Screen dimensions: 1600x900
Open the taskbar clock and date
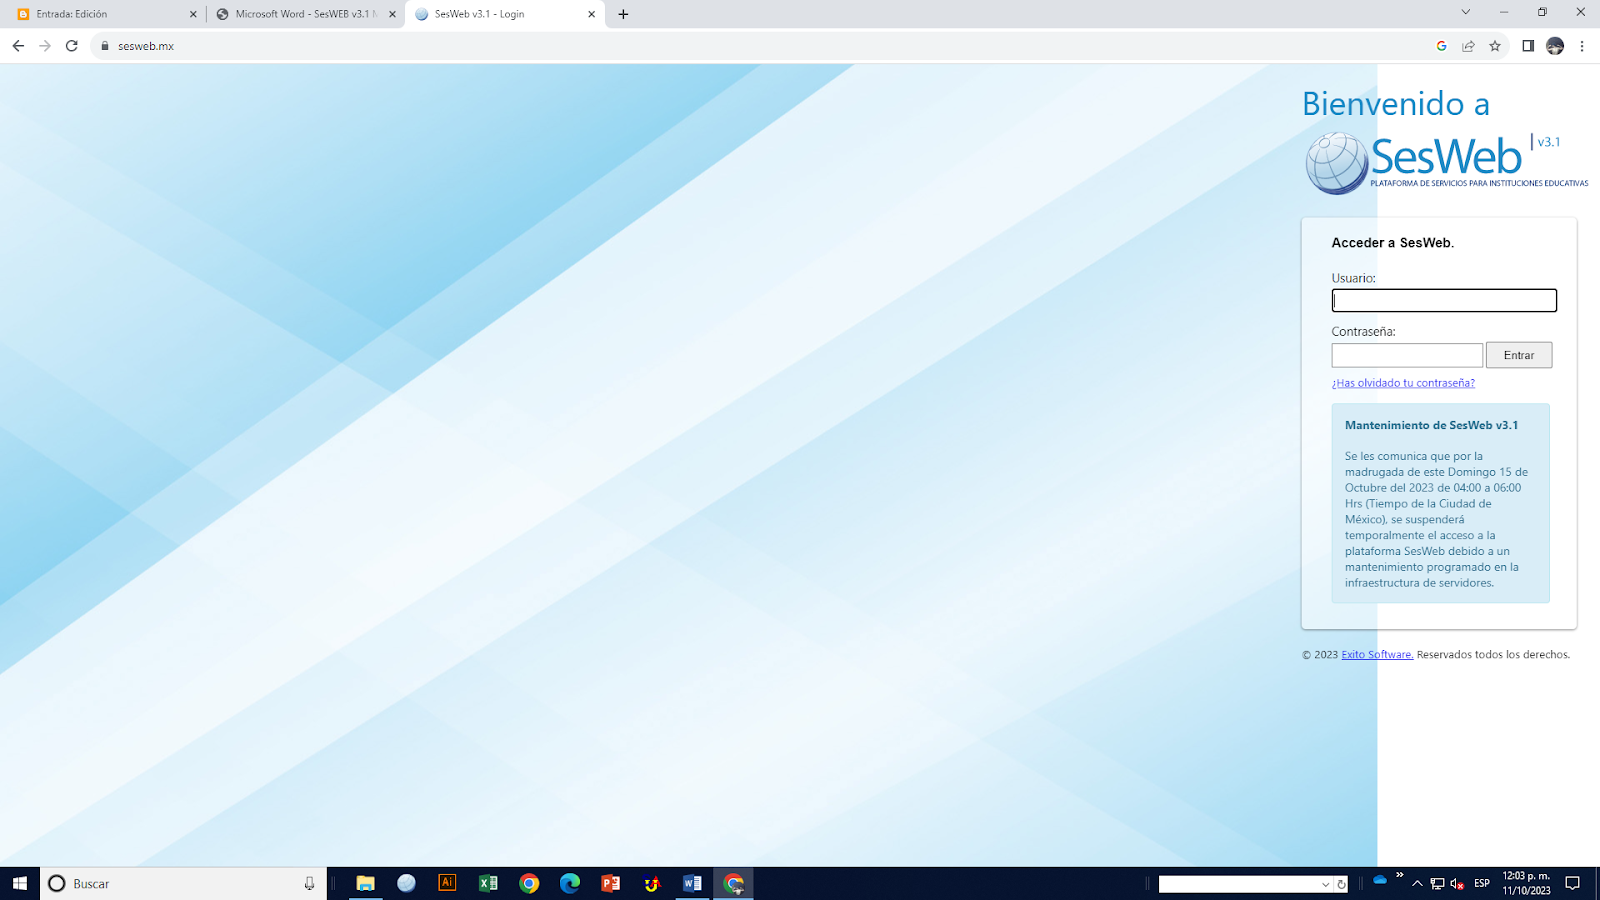(1526, 883)
